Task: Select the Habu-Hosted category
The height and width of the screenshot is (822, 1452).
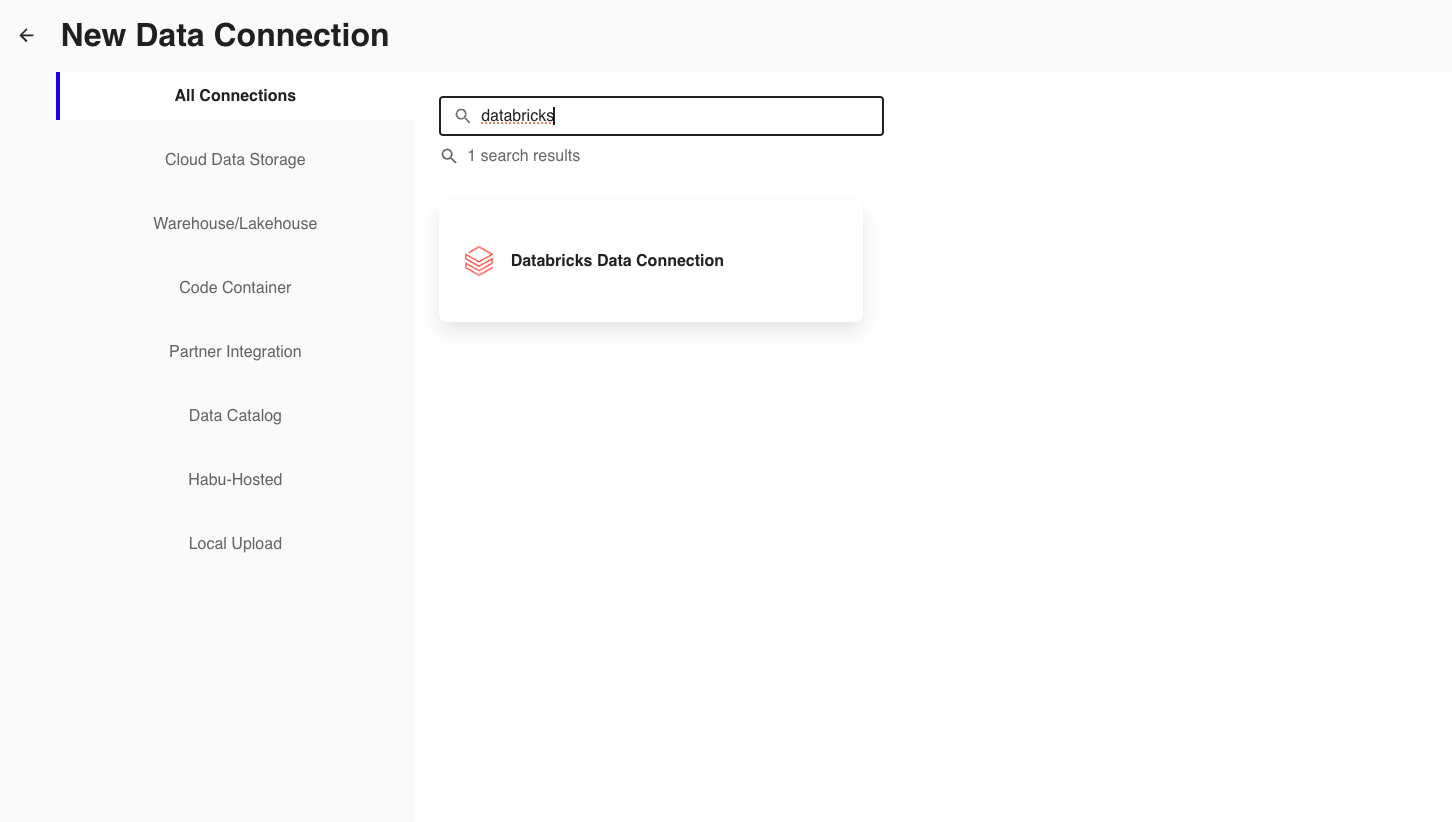Action: point(235,480)
